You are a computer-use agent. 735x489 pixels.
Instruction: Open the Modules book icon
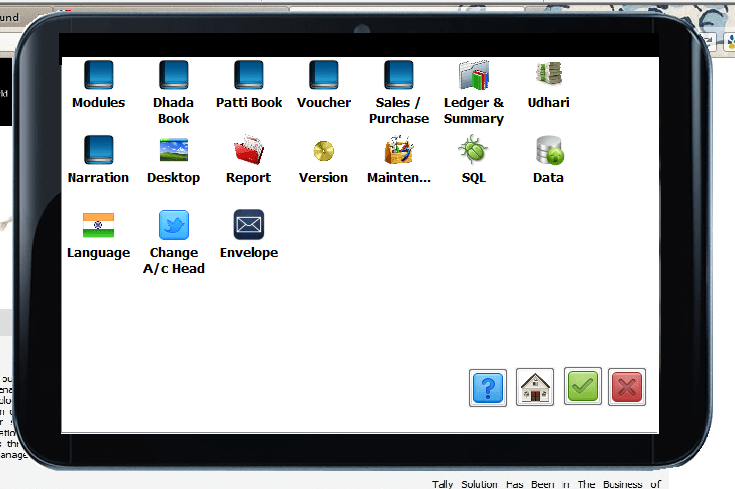pos(98,76)
